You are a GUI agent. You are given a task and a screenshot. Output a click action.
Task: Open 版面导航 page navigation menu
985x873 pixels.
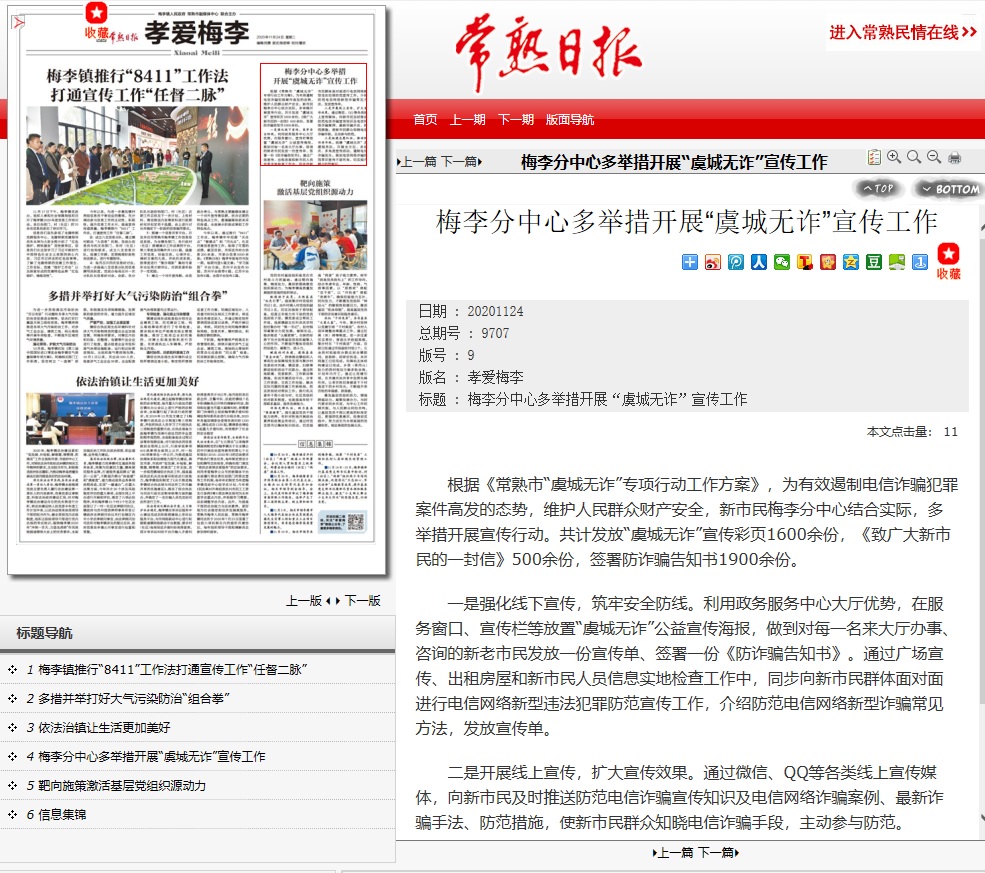pos(570,119)
